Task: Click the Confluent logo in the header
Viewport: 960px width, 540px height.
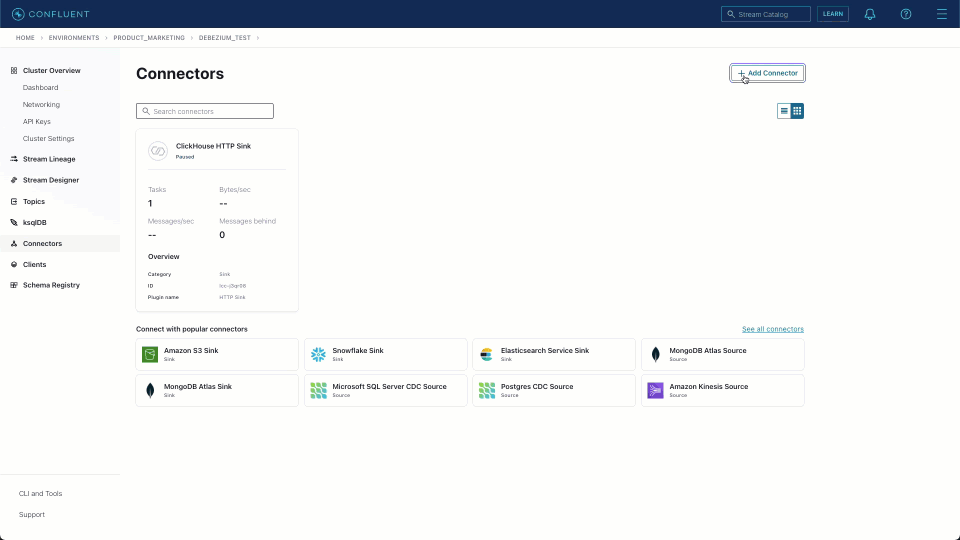Action: click(51, 14)
